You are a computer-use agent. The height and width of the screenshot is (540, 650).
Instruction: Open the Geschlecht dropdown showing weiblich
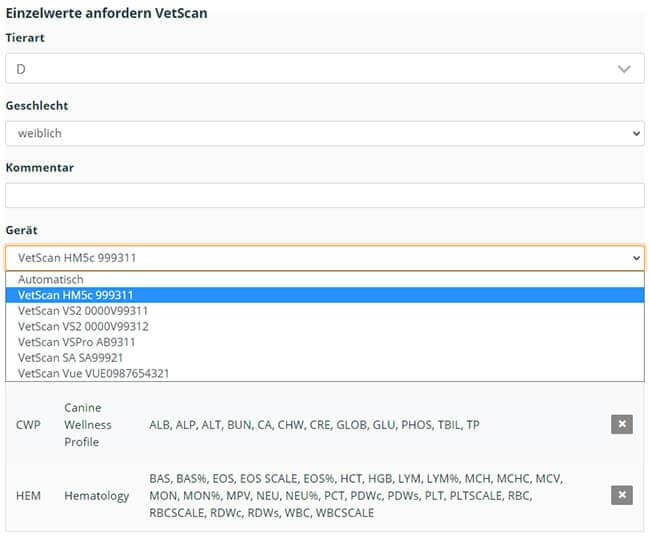[325, 133]
